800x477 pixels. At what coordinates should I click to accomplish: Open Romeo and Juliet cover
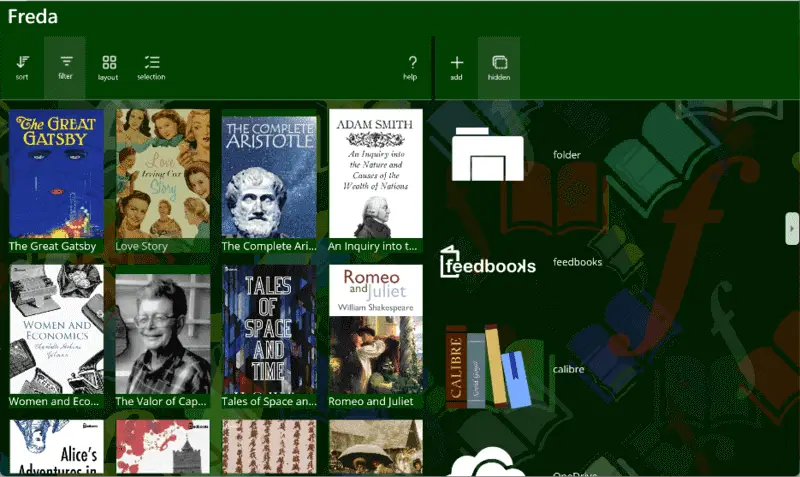click(x=376, y=329)
